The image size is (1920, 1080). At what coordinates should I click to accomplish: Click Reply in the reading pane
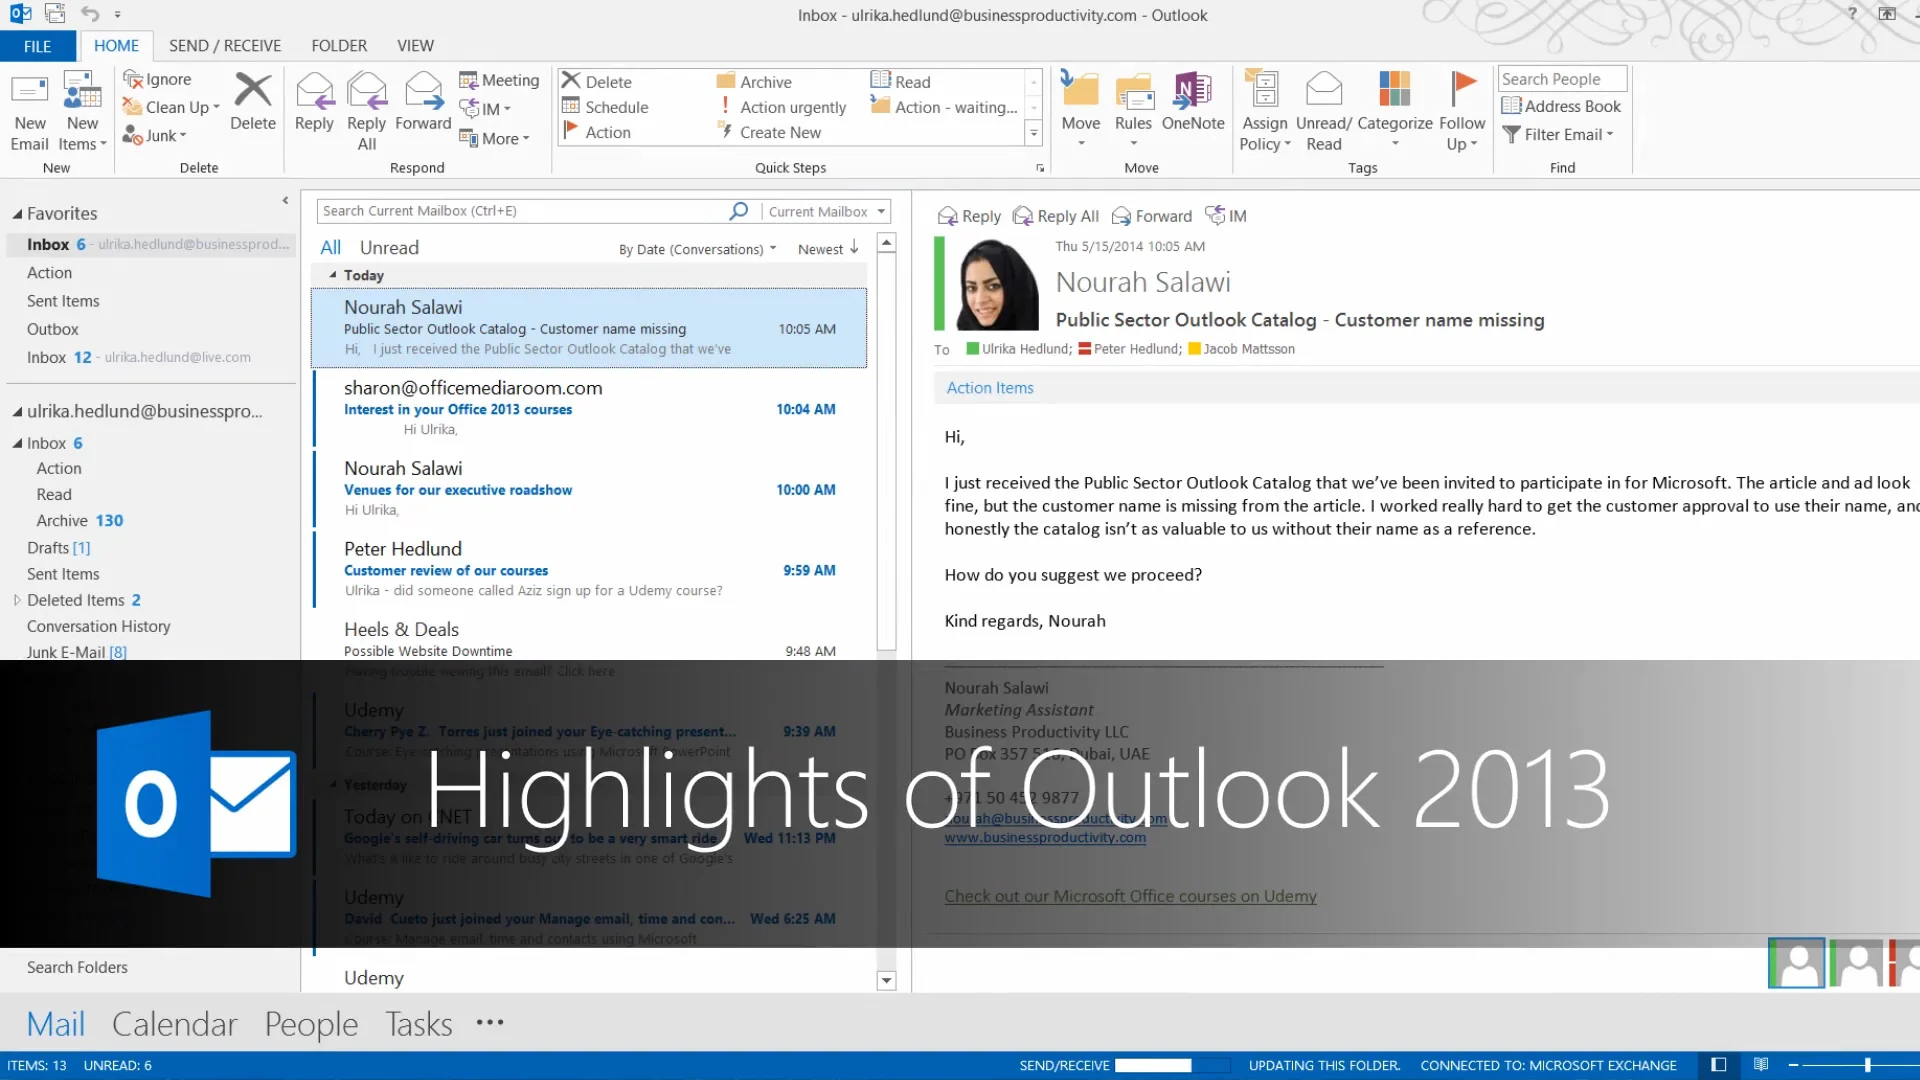coord(969,216)
